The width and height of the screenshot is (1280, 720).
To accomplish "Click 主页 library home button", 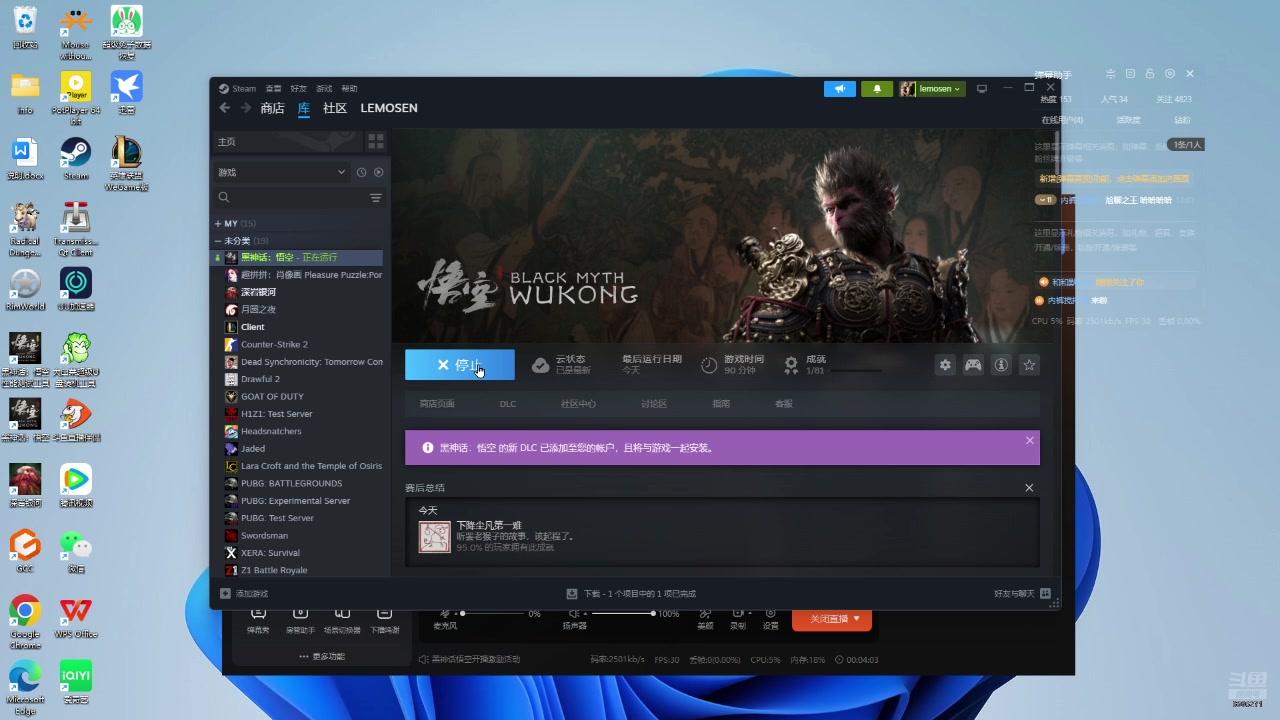I will point(287,141).
